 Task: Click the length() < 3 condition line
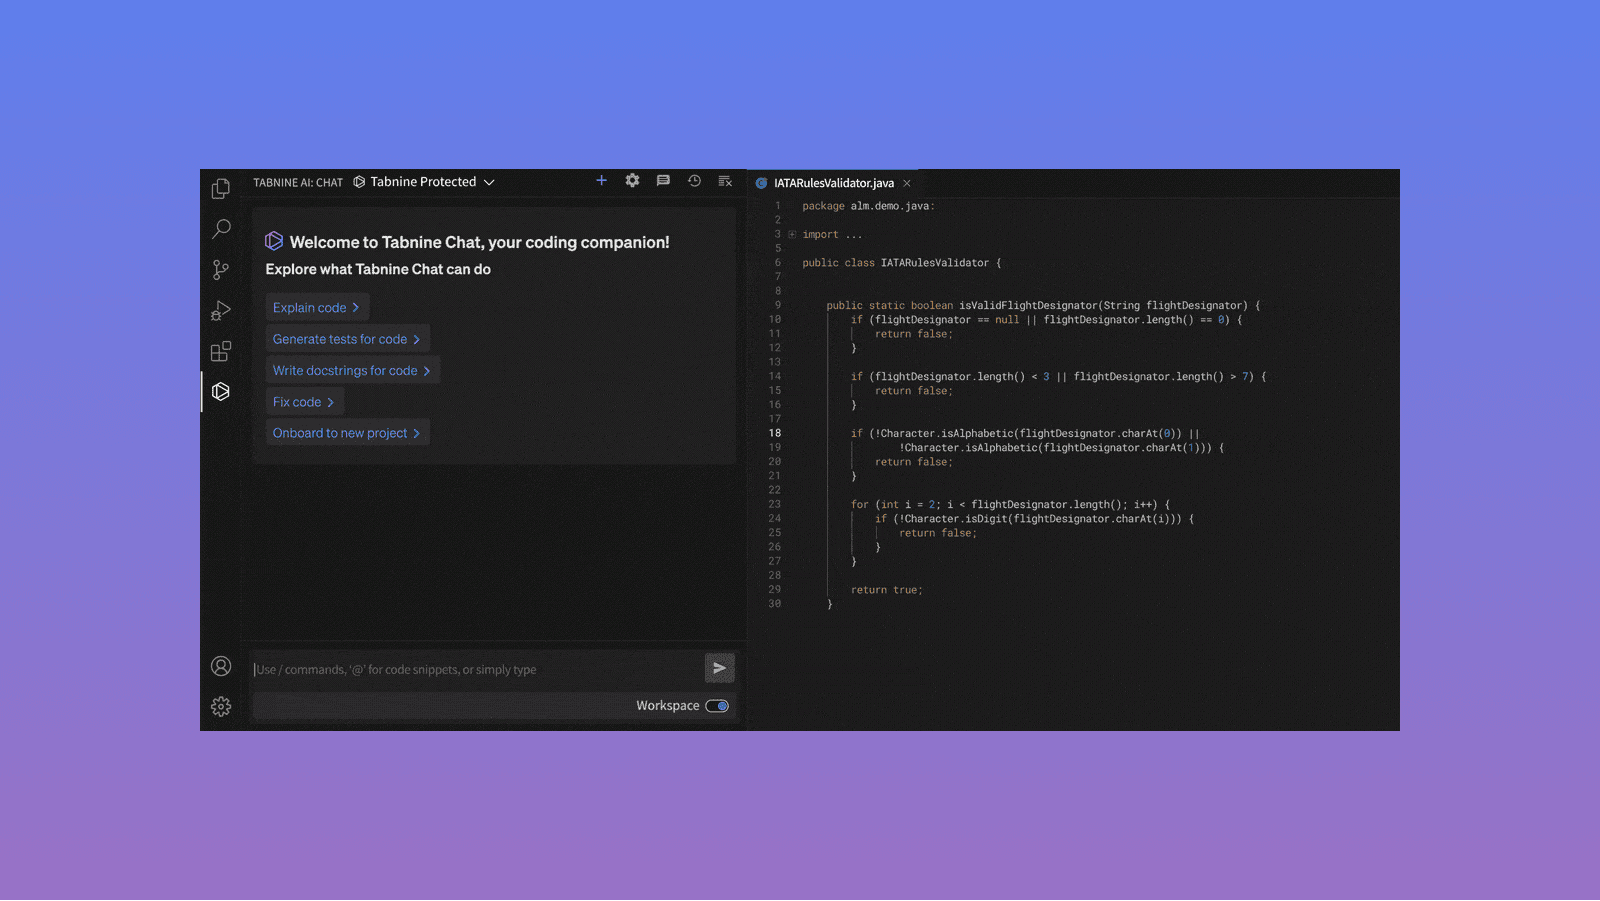tap(1058, 377)
